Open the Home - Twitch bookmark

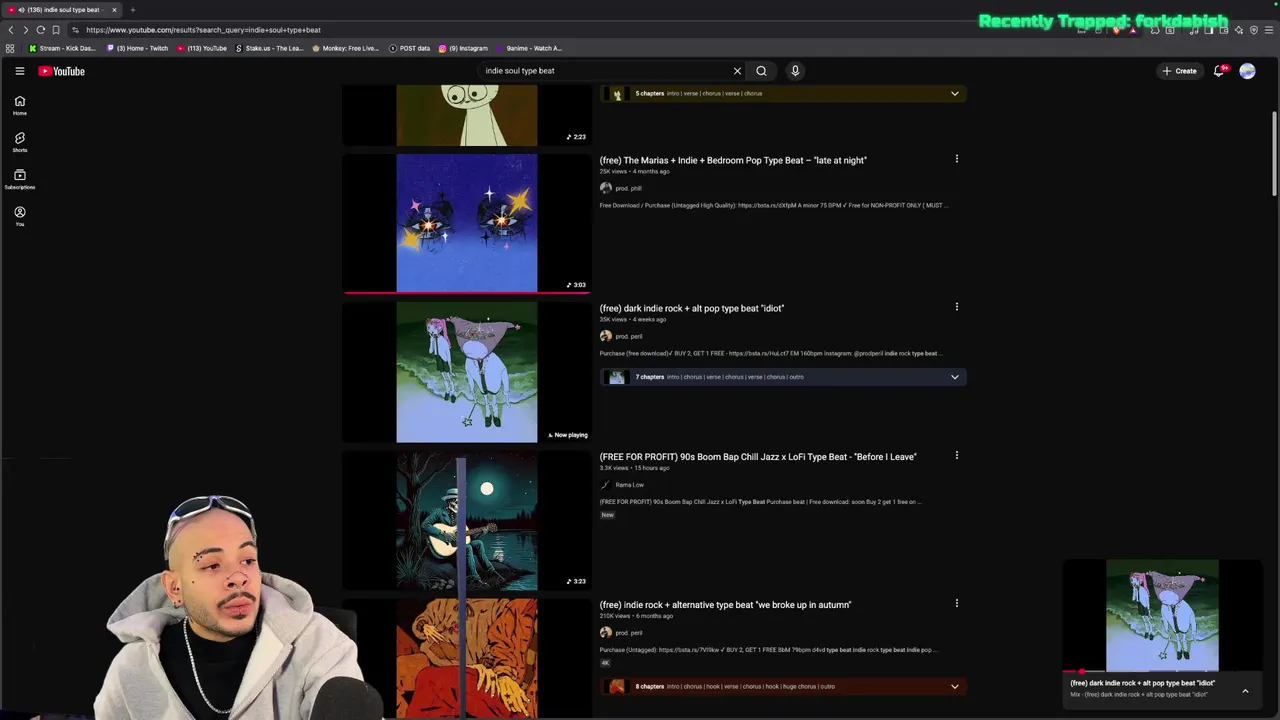137,48
